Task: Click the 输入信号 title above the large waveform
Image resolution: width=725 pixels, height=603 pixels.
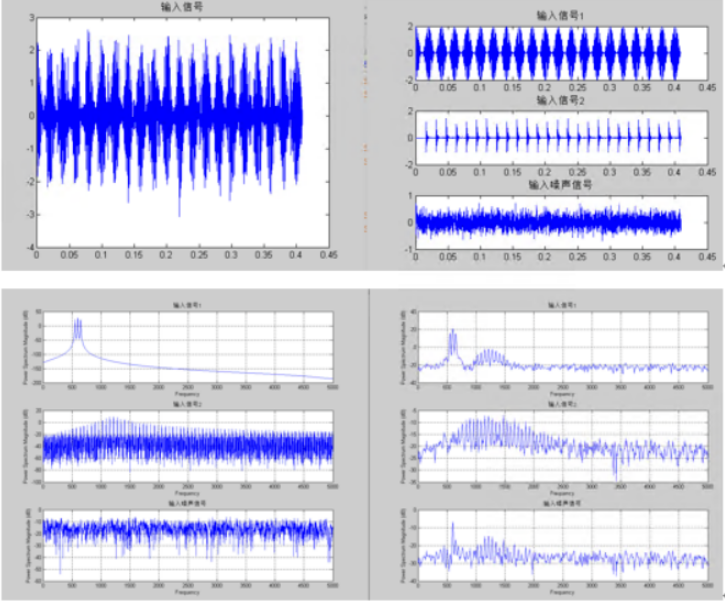Action: point(183,8)
